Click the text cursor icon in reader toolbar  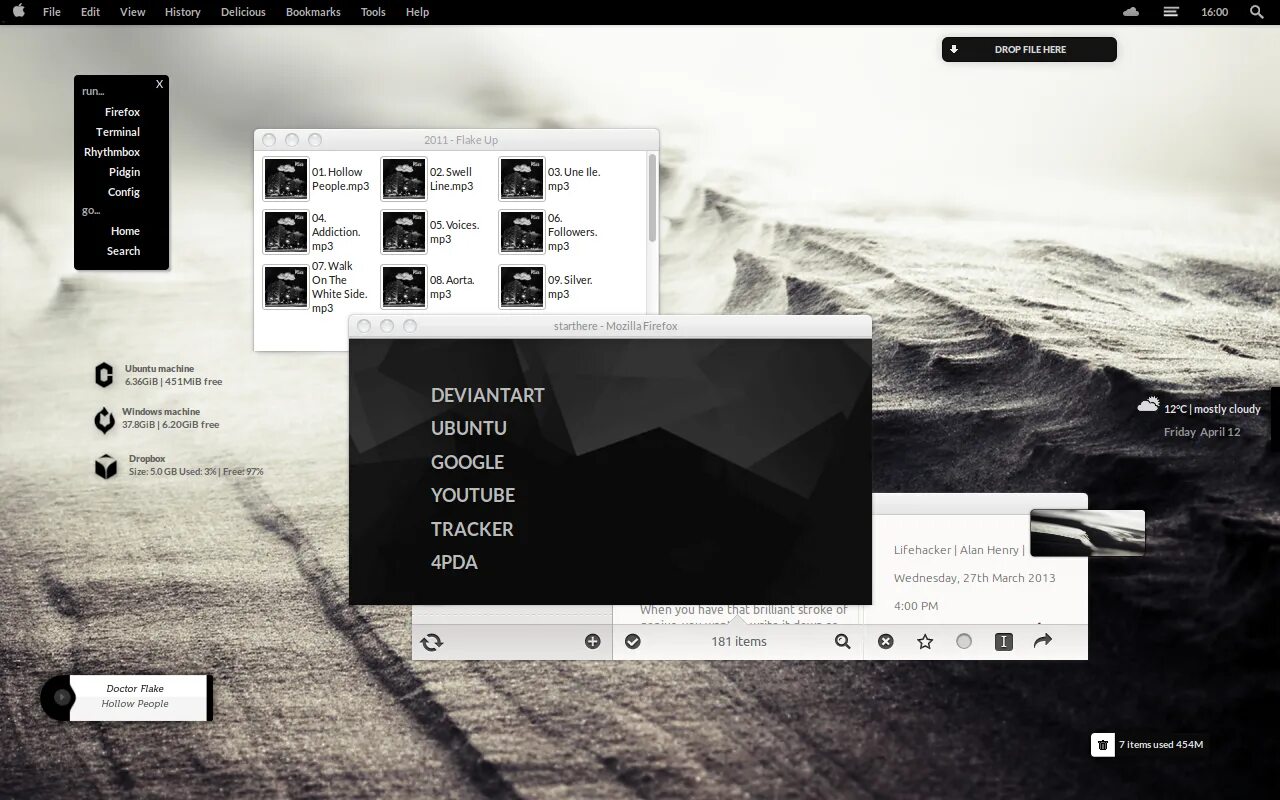(1004, 642)
